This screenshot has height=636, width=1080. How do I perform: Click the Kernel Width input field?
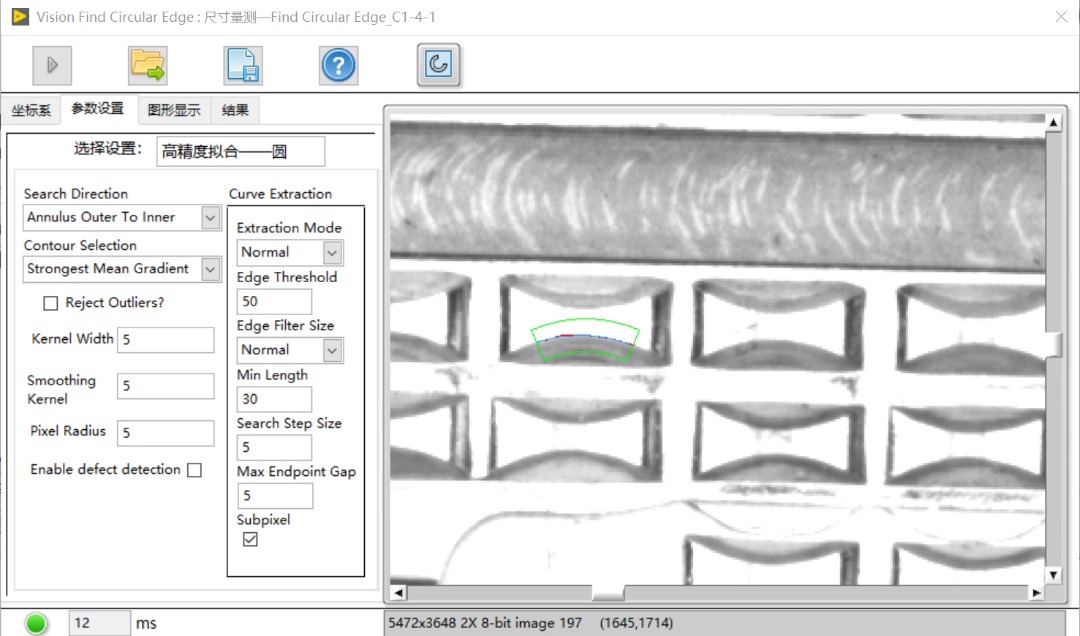coord(165,340)
